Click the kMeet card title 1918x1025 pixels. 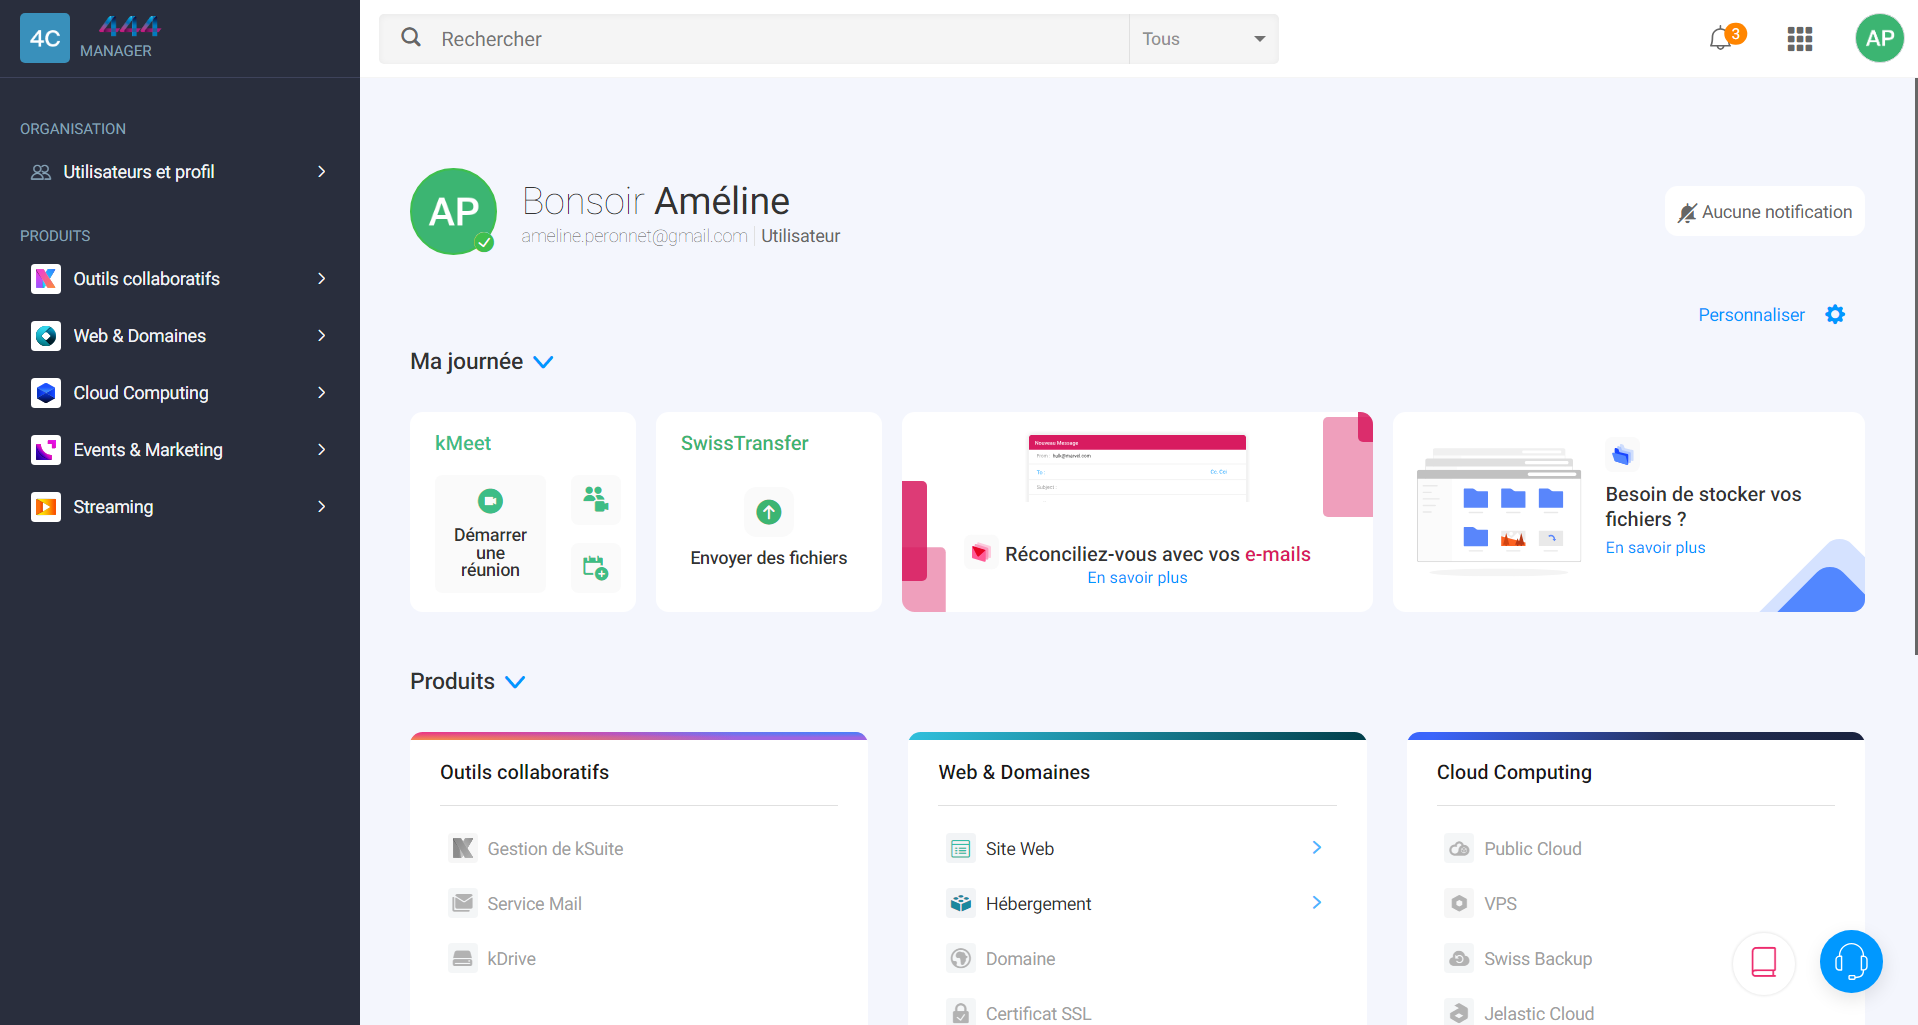(463, 443)
